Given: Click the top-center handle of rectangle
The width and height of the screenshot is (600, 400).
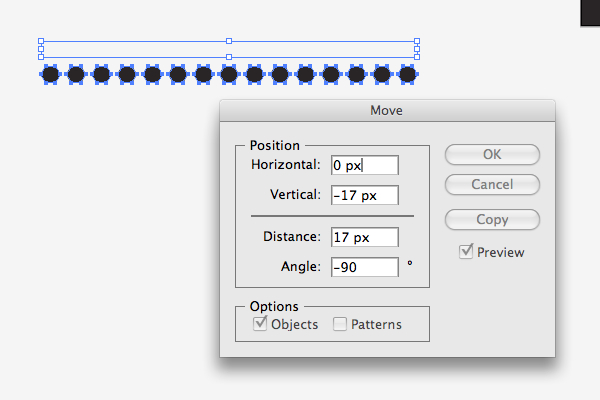Looking at the screenshot, I should tap(229, 41).
